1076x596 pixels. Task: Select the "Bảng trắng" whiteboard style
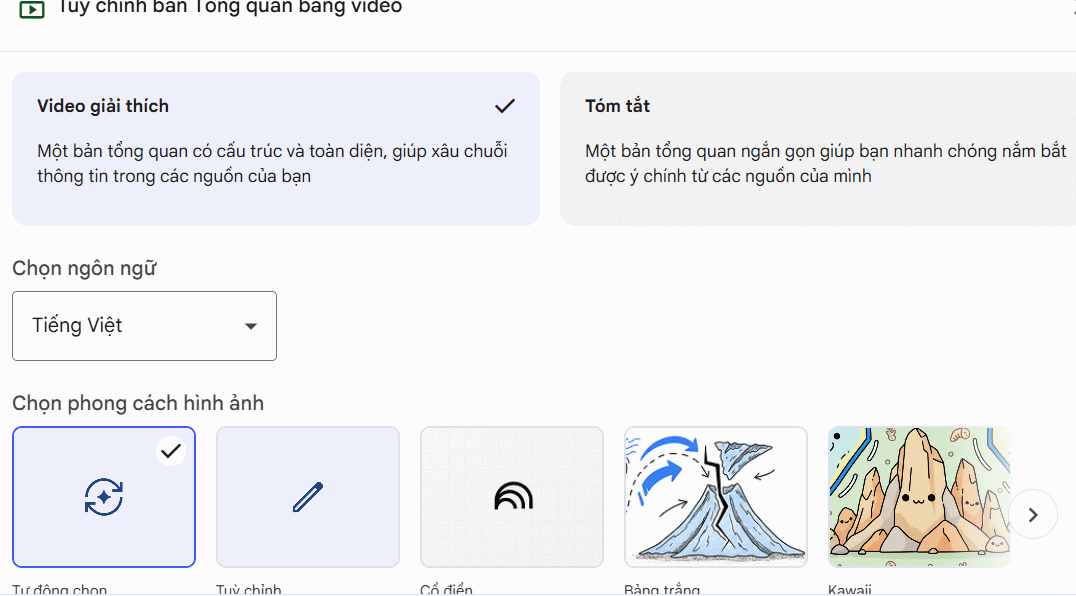[715, 497]
